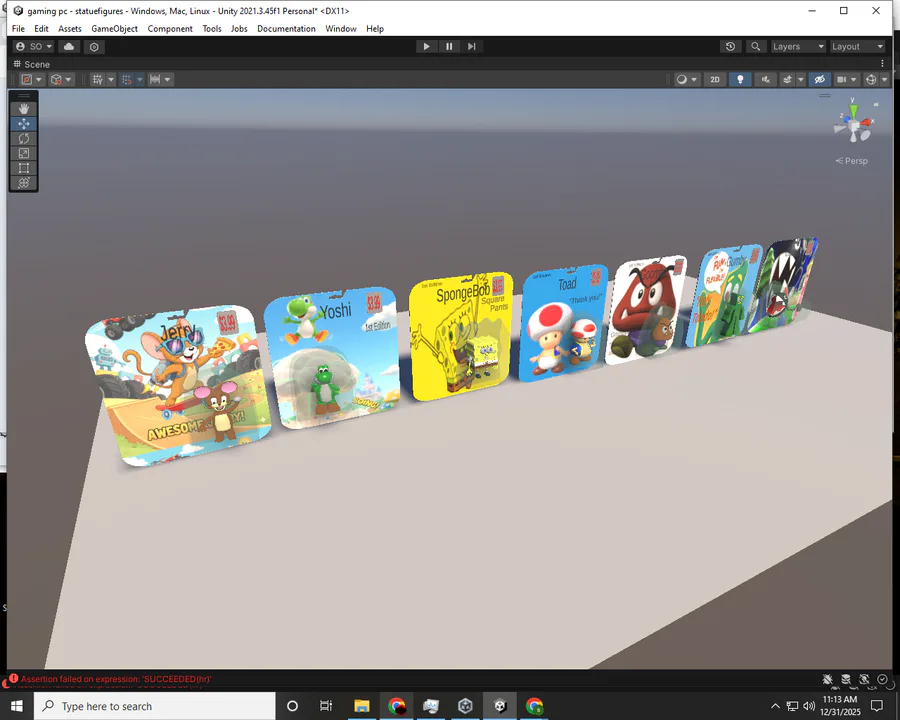Expand the gizmos dropdown arrow

pos(884,79)
